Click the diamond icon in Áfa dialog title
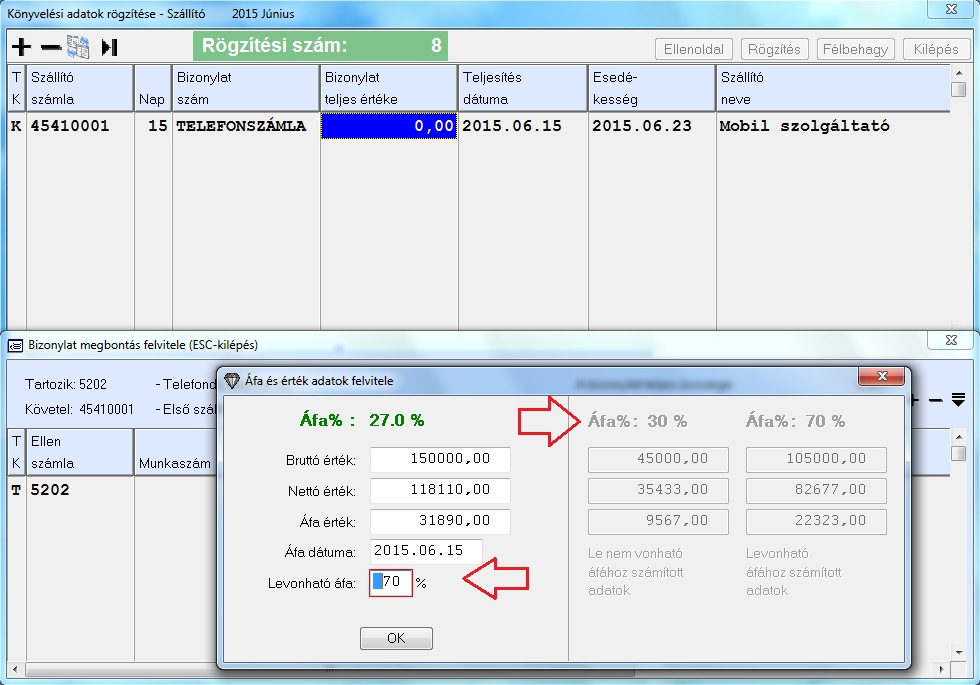 coord(232,380)
